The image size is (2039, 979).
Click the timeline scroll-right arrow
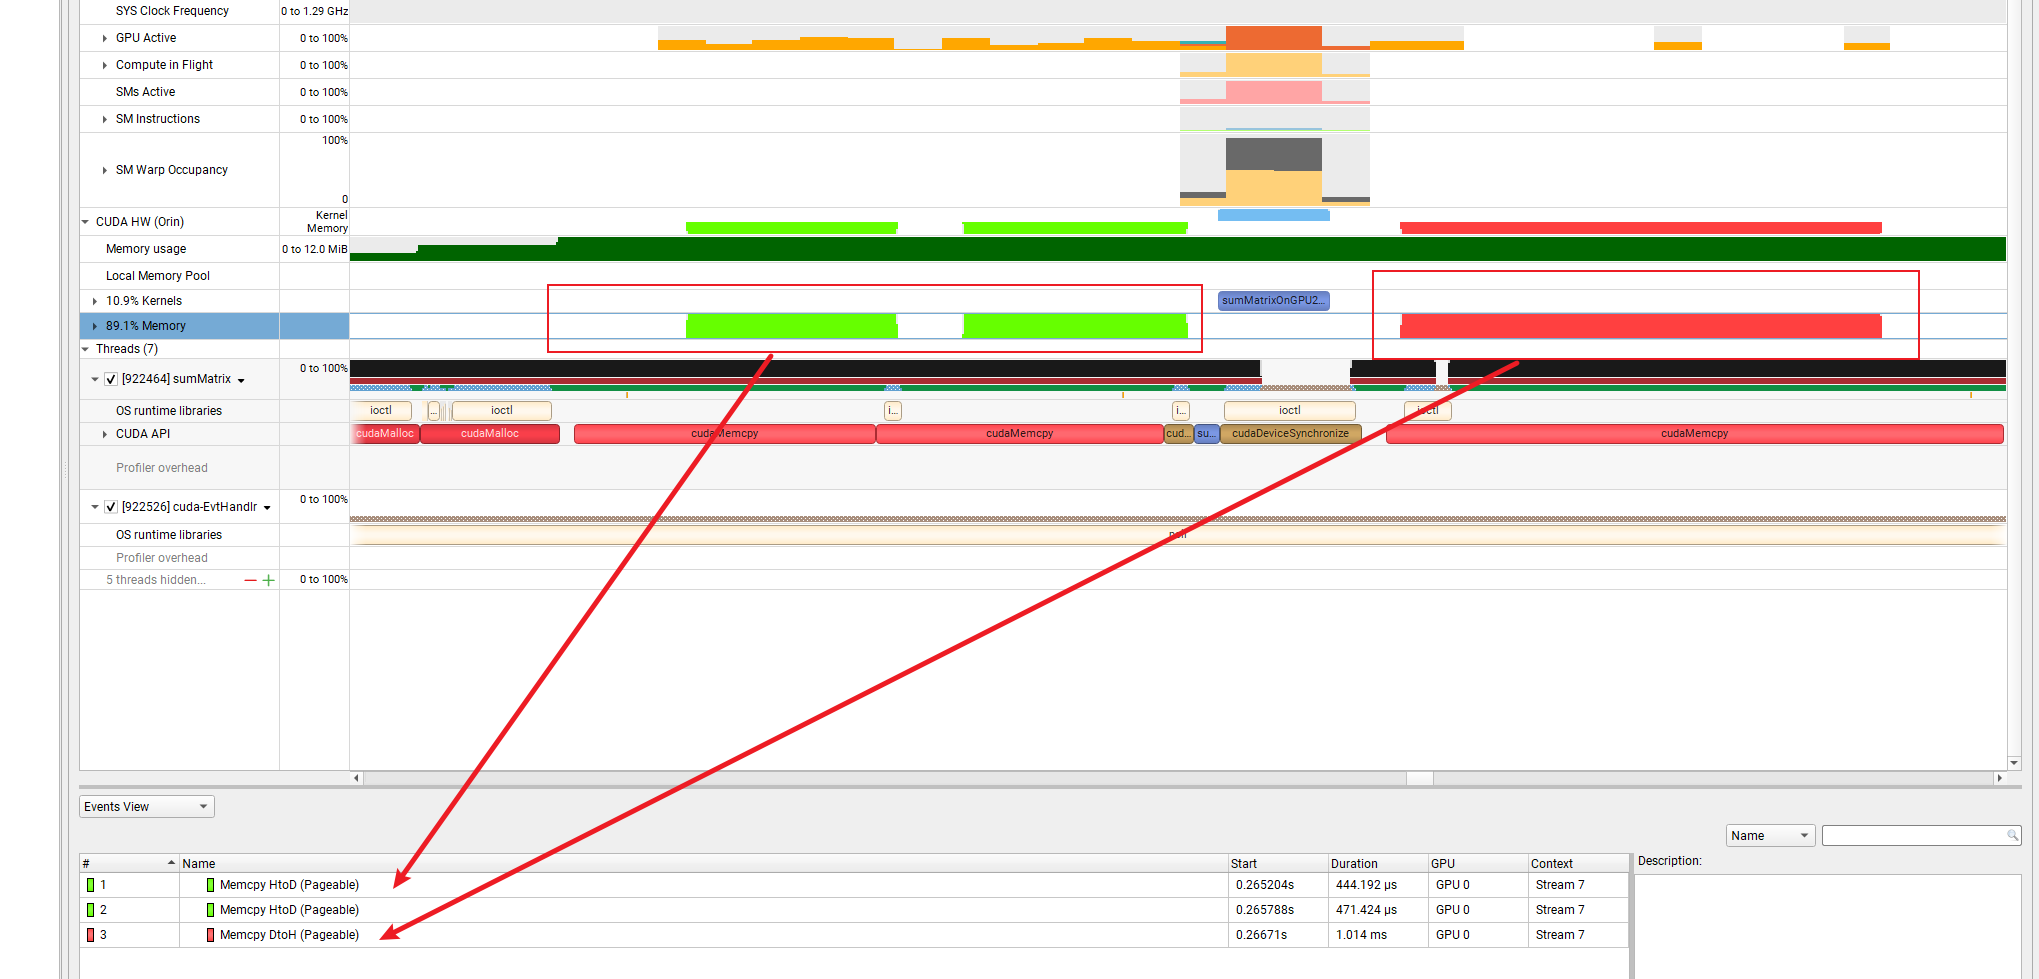(x=1999, y=778)
